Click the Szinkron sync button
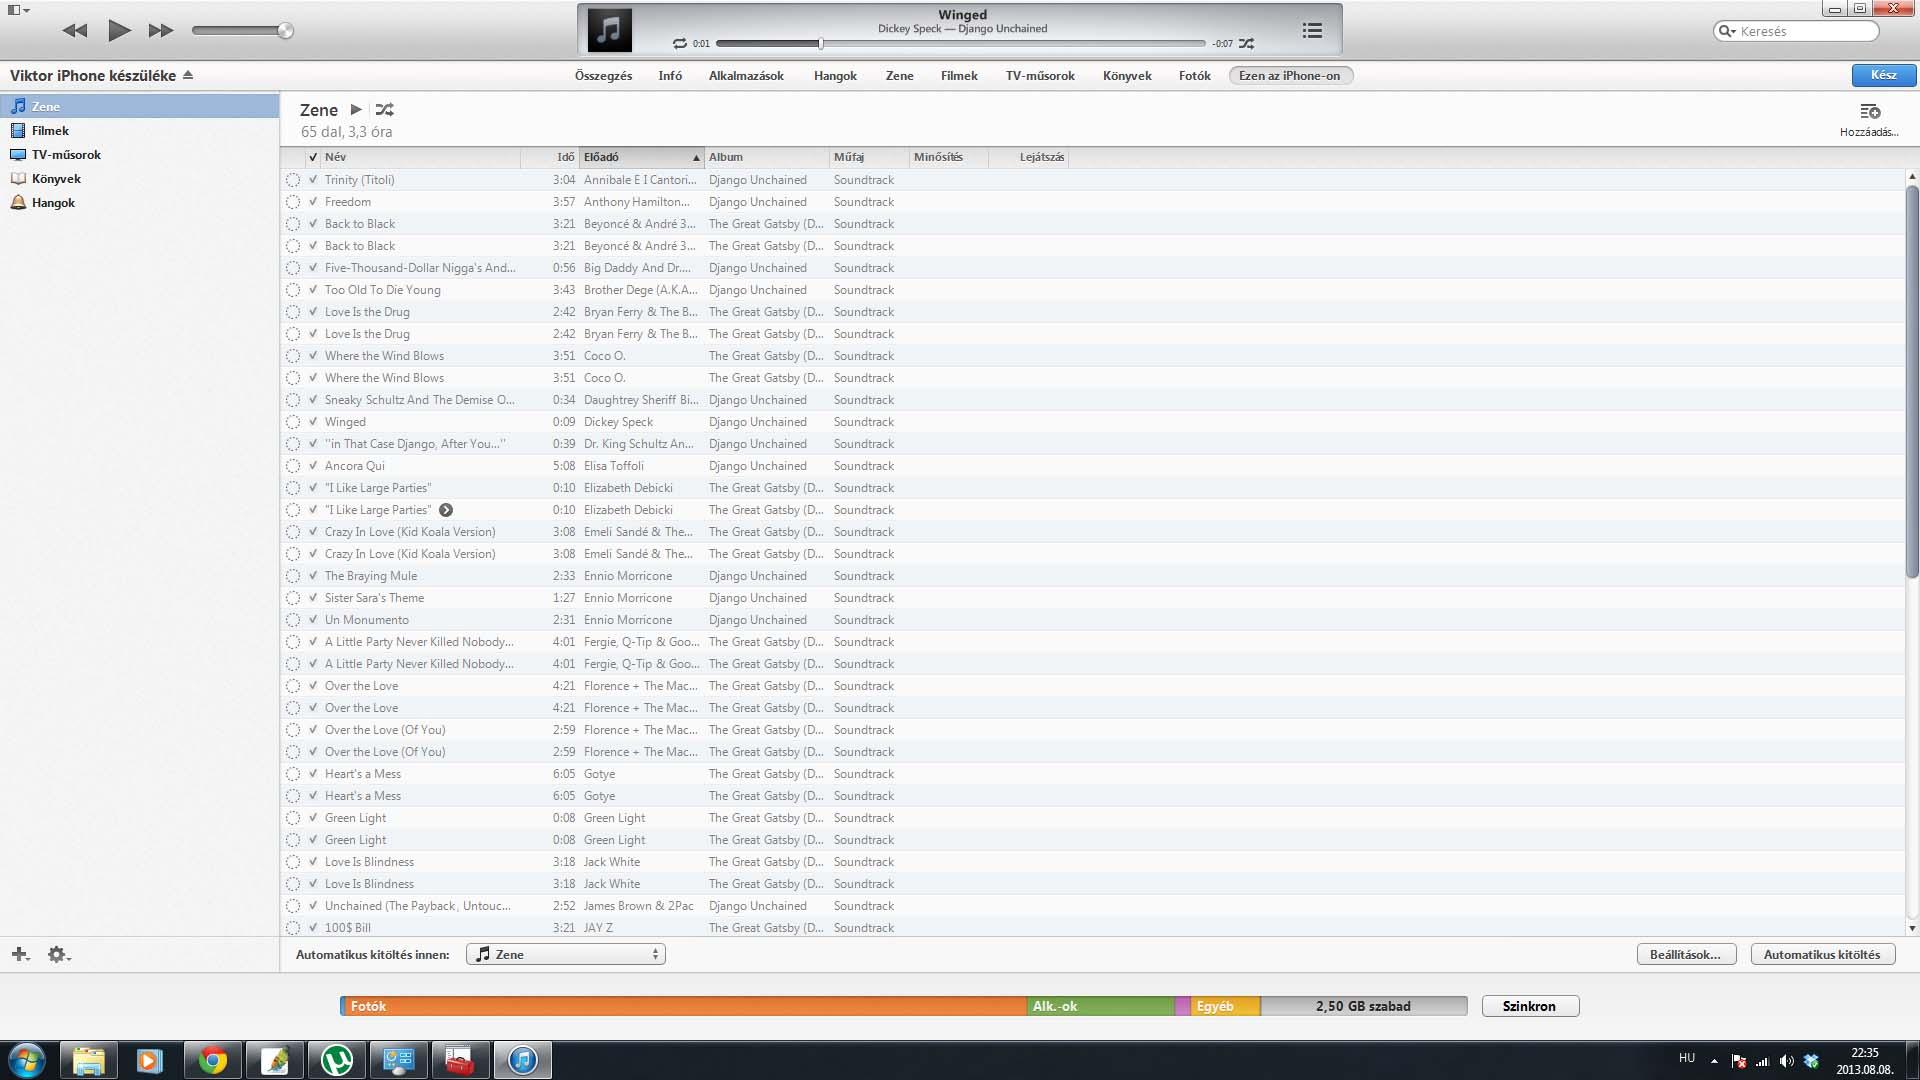Image resolution: width=1920 pixels, height=1080 pixels. pos(1530,1006)
